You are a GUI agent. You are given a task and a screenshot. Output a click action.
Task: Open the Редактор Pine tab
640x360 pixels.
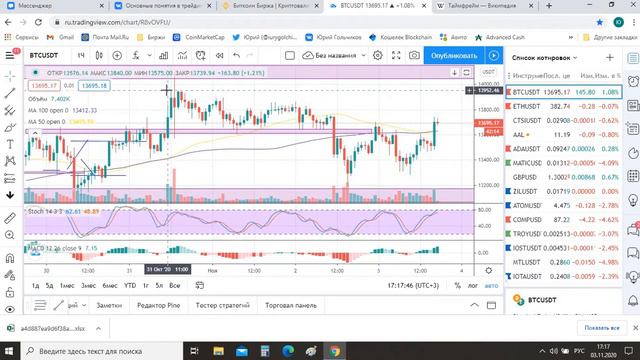coord(158,305)
